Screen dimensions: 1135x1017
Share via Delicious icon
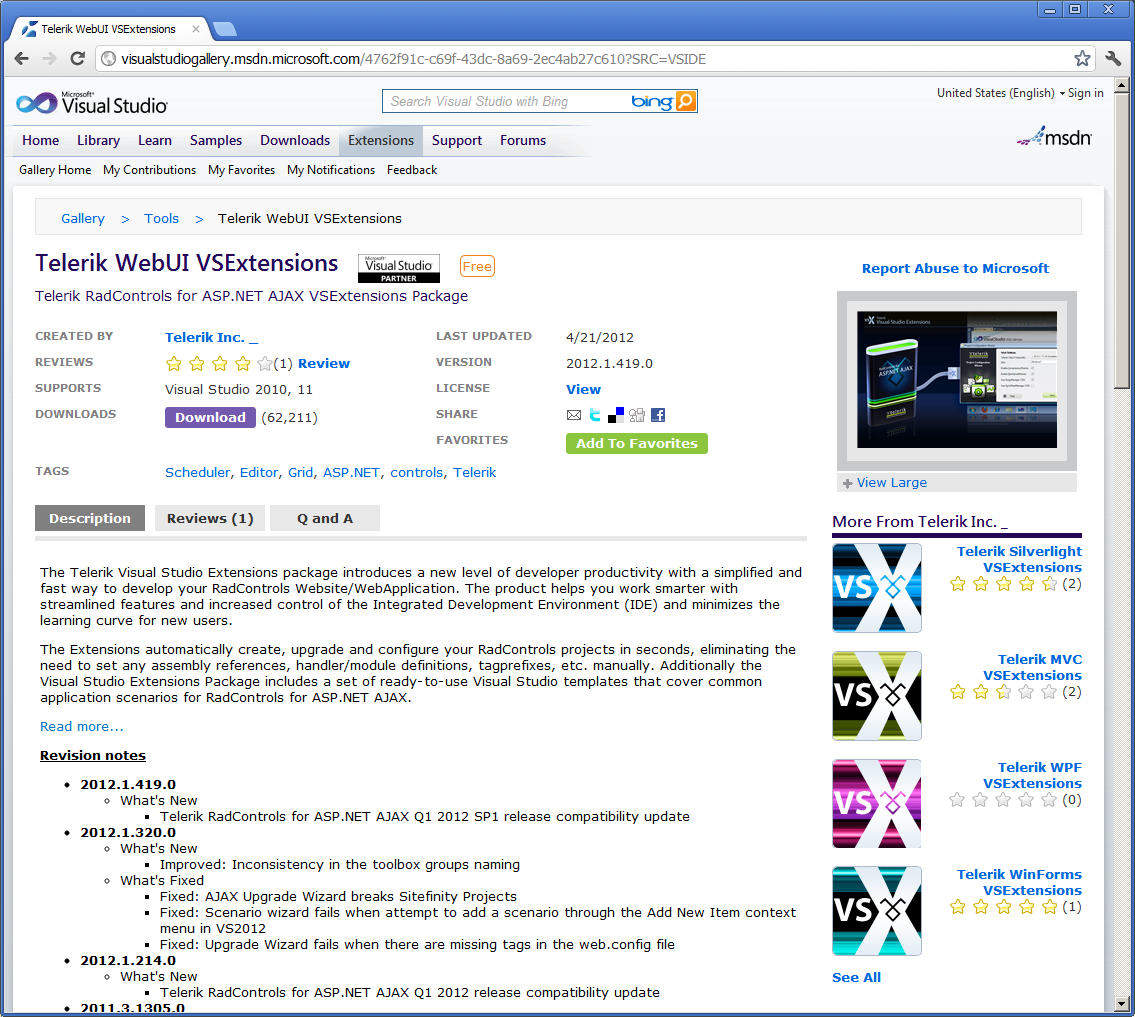616,415
